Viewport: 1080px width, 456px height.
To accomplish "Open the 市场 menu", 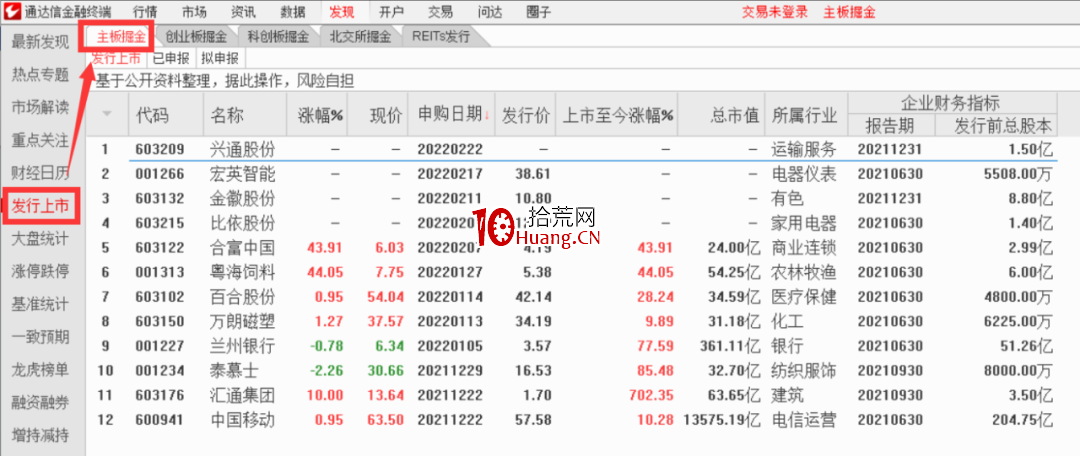I will [194, 11].
